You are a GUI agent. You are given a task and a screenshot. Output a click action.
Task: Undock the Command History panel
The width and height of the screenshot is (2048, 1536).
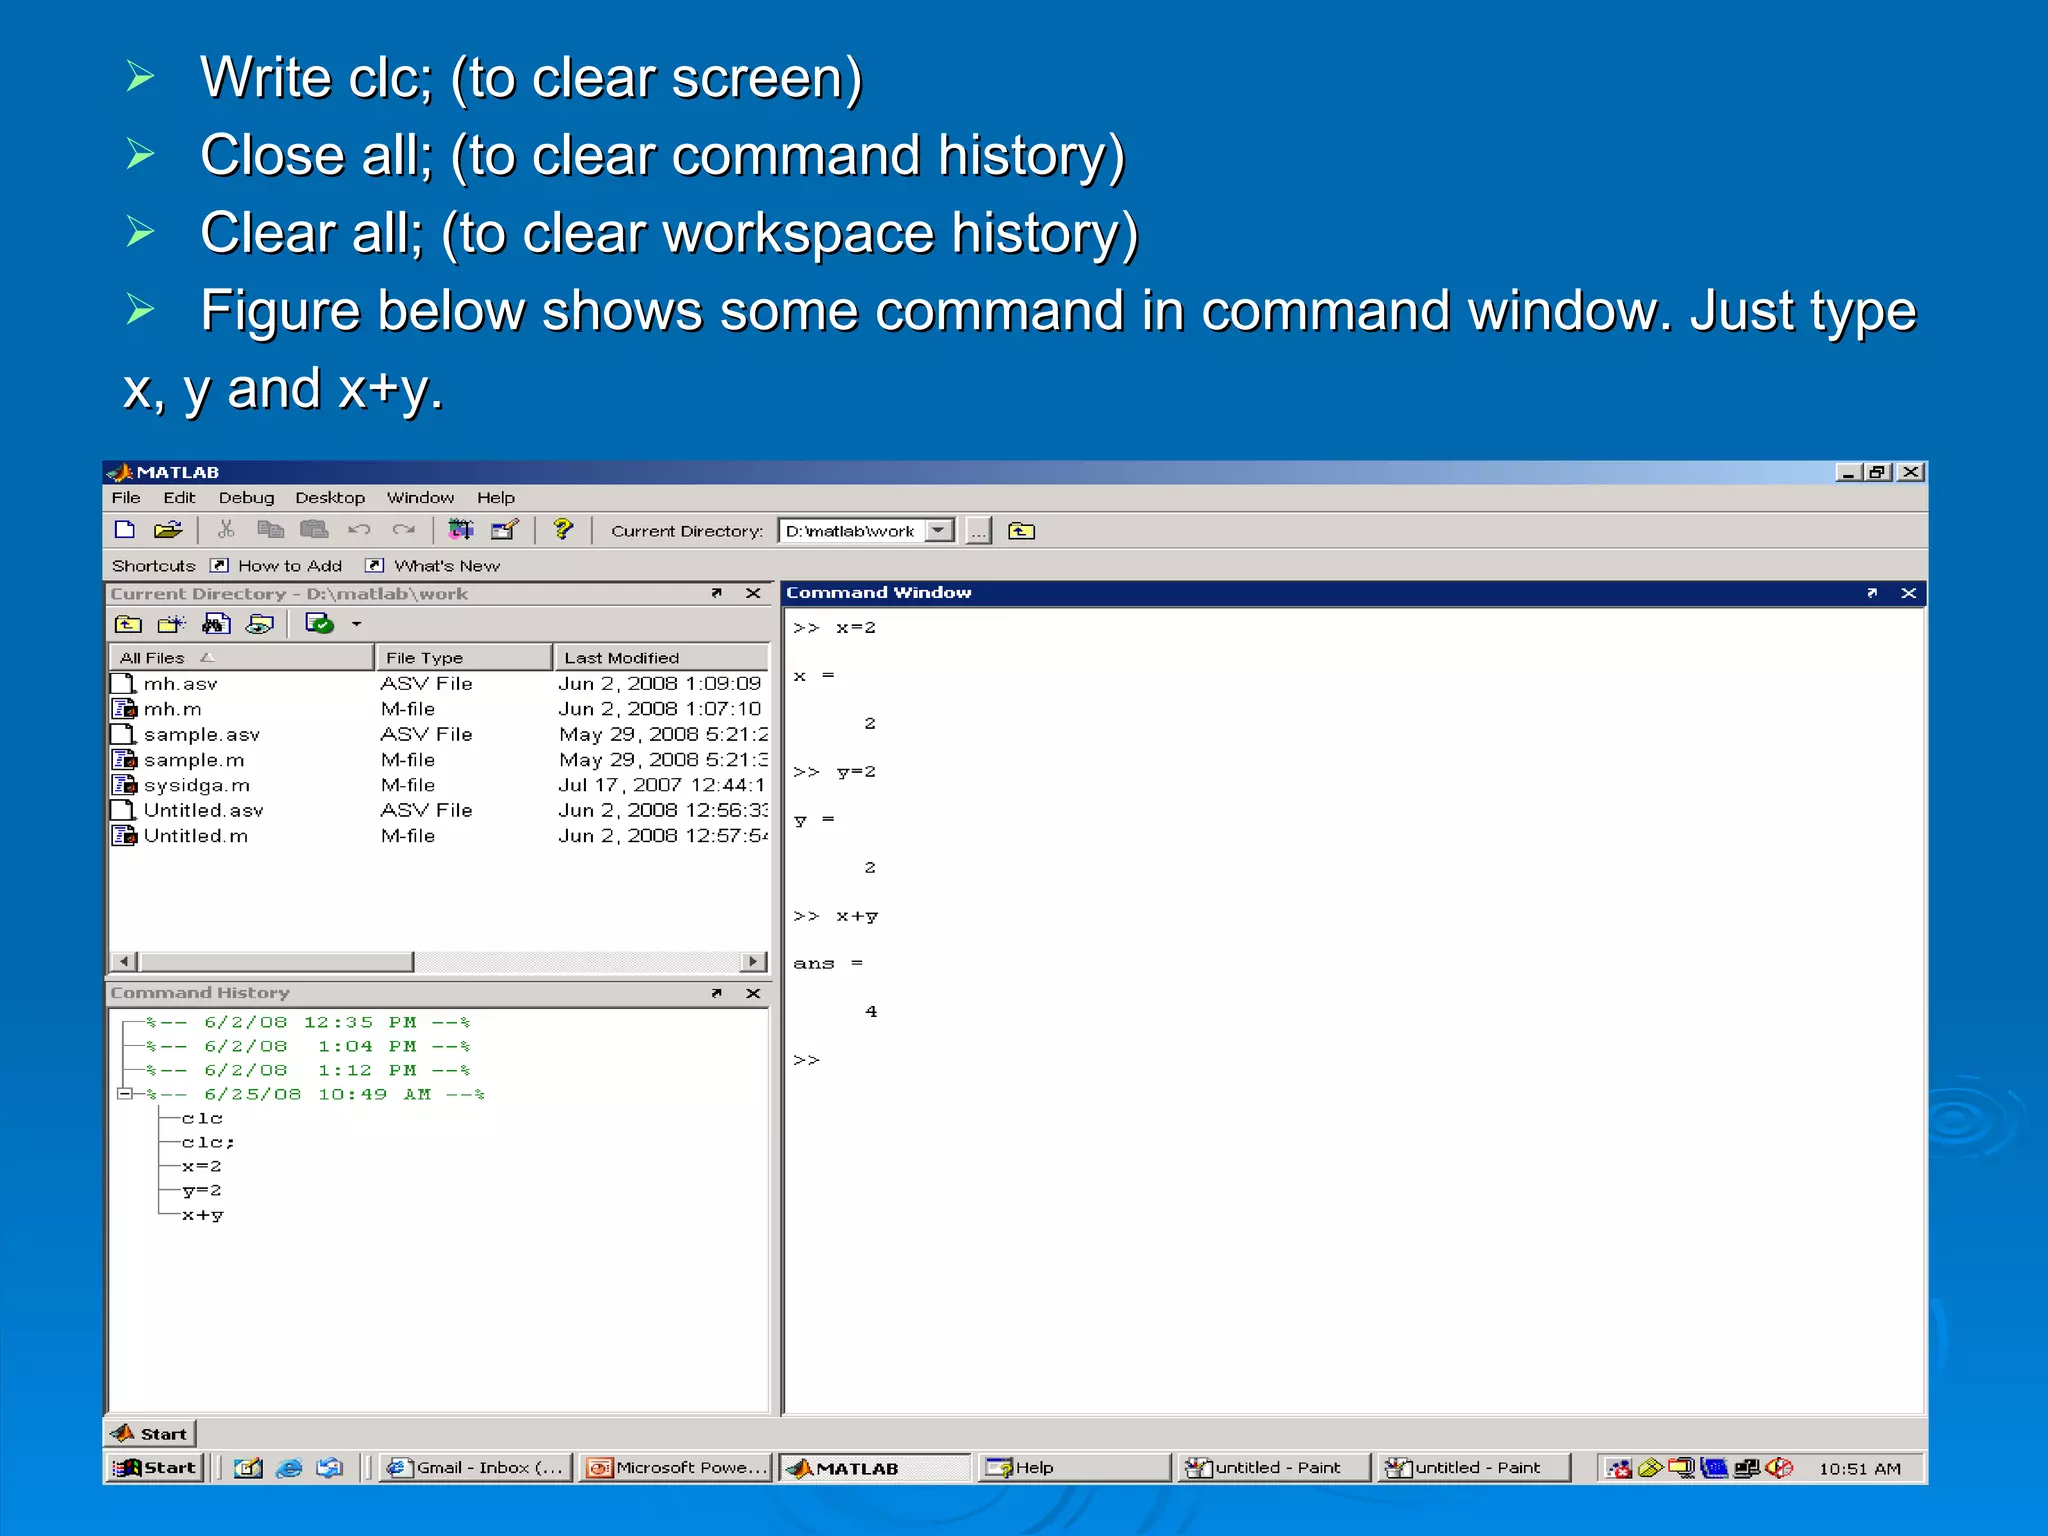tap(717, 993)
